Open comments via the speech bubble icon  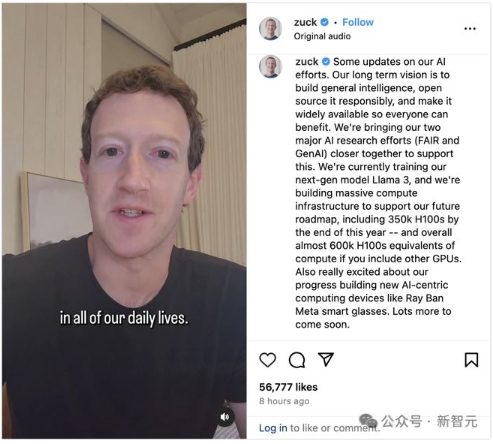pos(297,360)
